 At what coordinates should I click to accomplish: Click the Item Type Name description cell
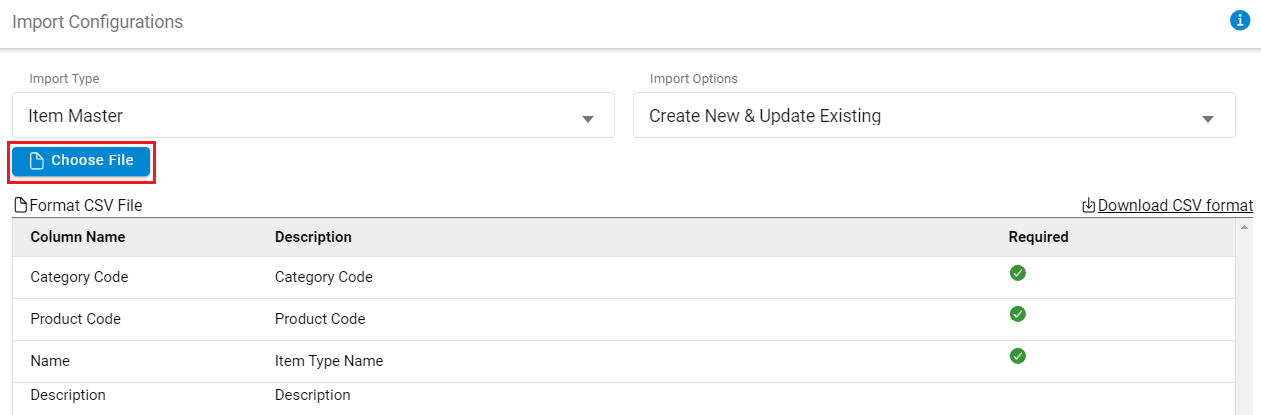[329, 361]
